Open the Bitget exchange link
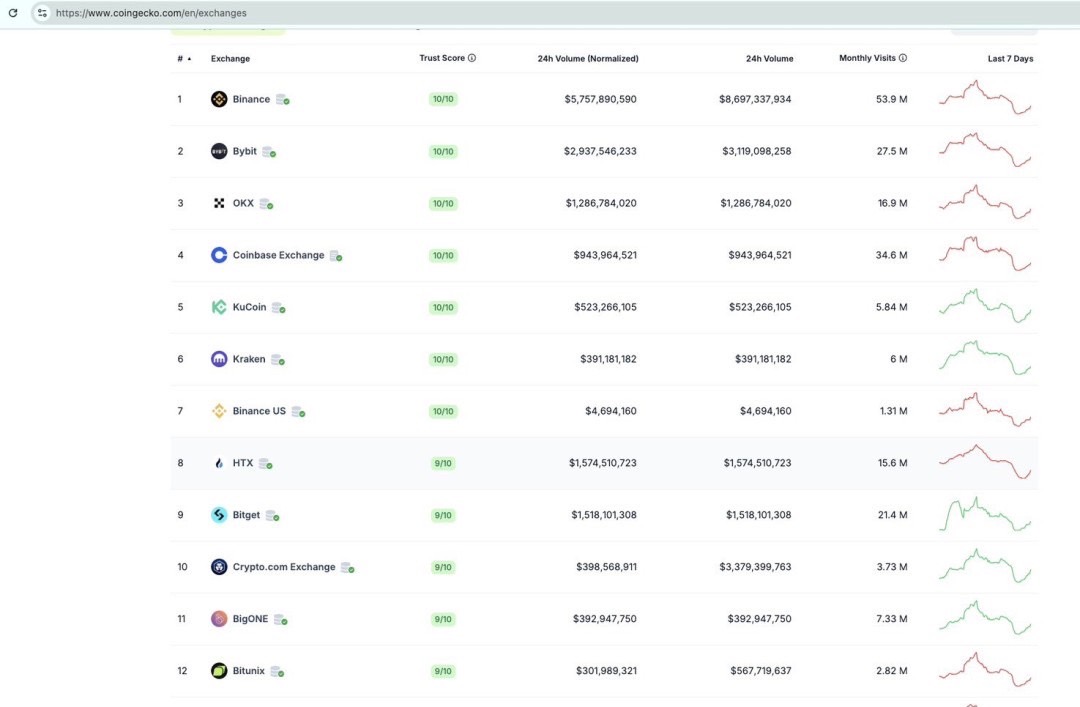This screenshot has width=1080, height=707. (x=246, y=515)
